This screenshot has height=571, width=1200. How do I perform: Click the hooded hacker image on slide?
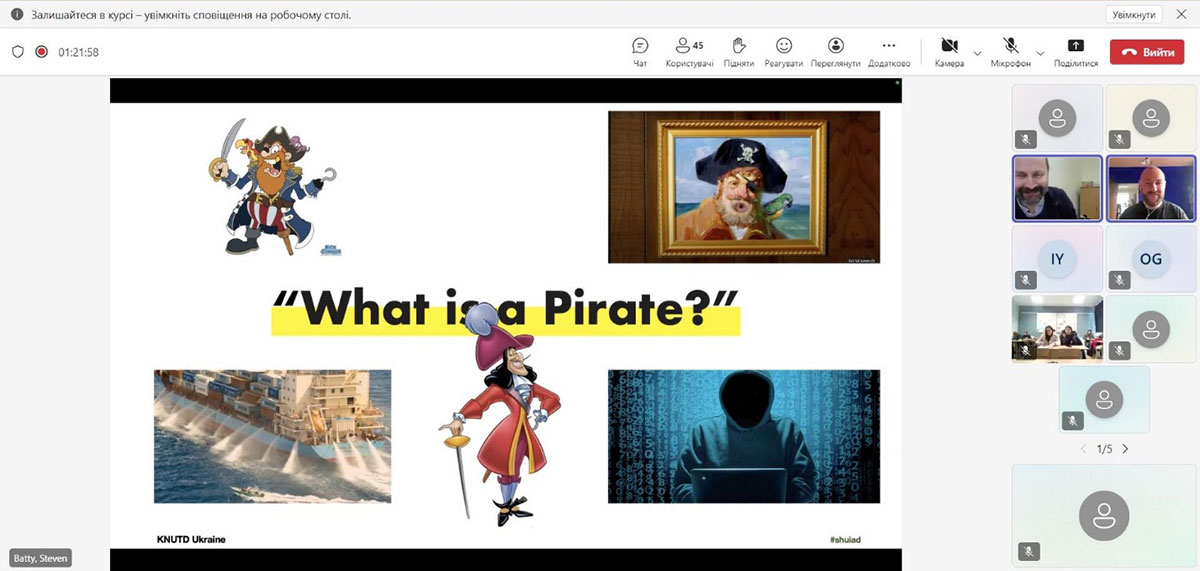click(744, 436)
